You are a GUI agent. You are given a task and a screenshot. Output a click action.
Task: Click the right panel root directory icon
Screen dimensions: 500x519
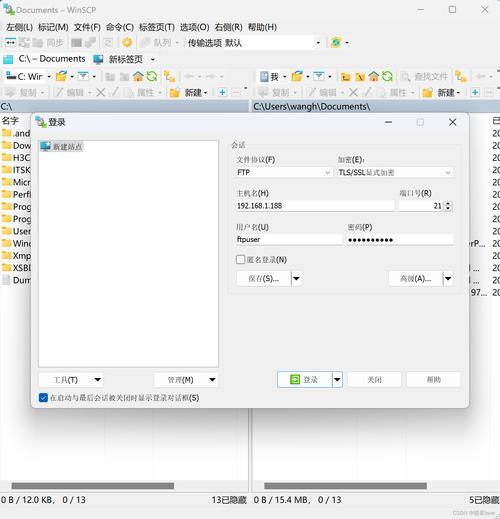[360, 77]
